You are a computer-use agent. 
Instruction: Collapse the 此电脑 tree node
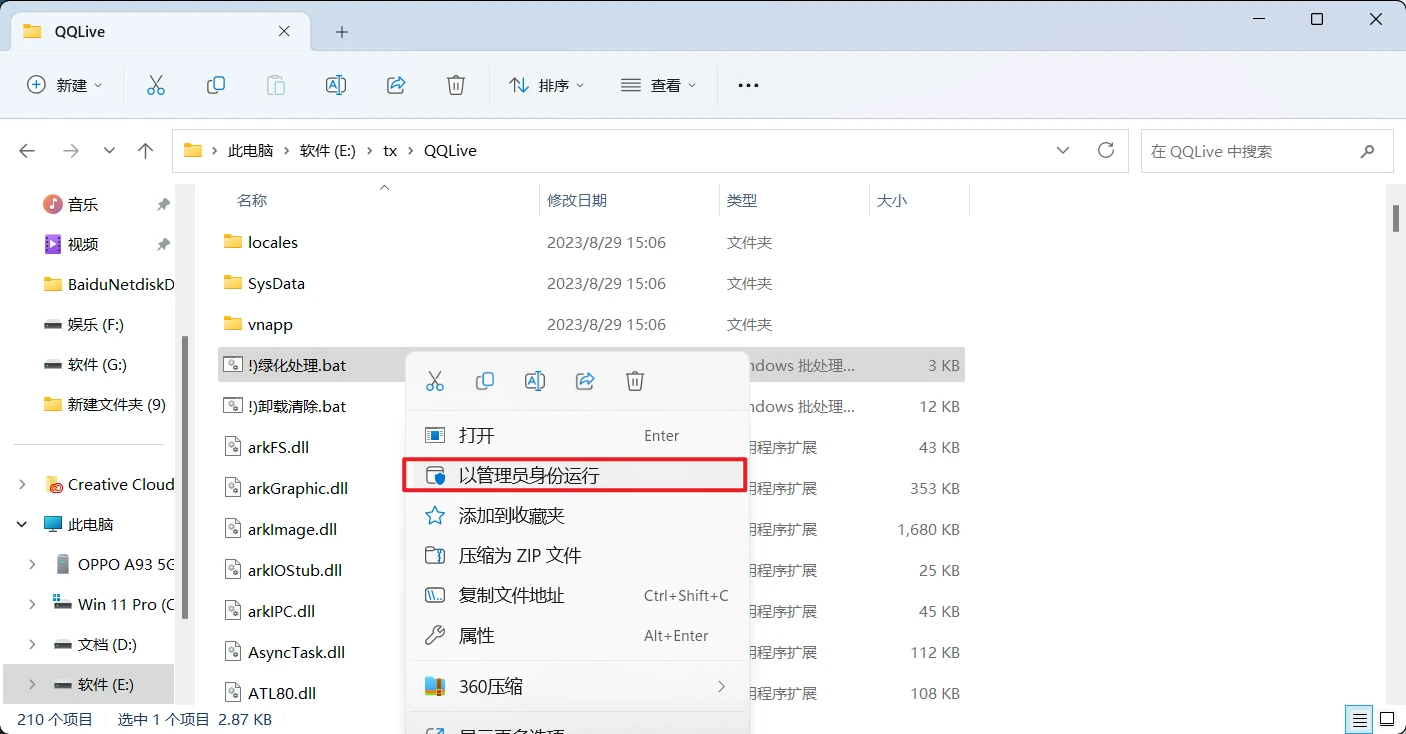(x=23, y=525)
